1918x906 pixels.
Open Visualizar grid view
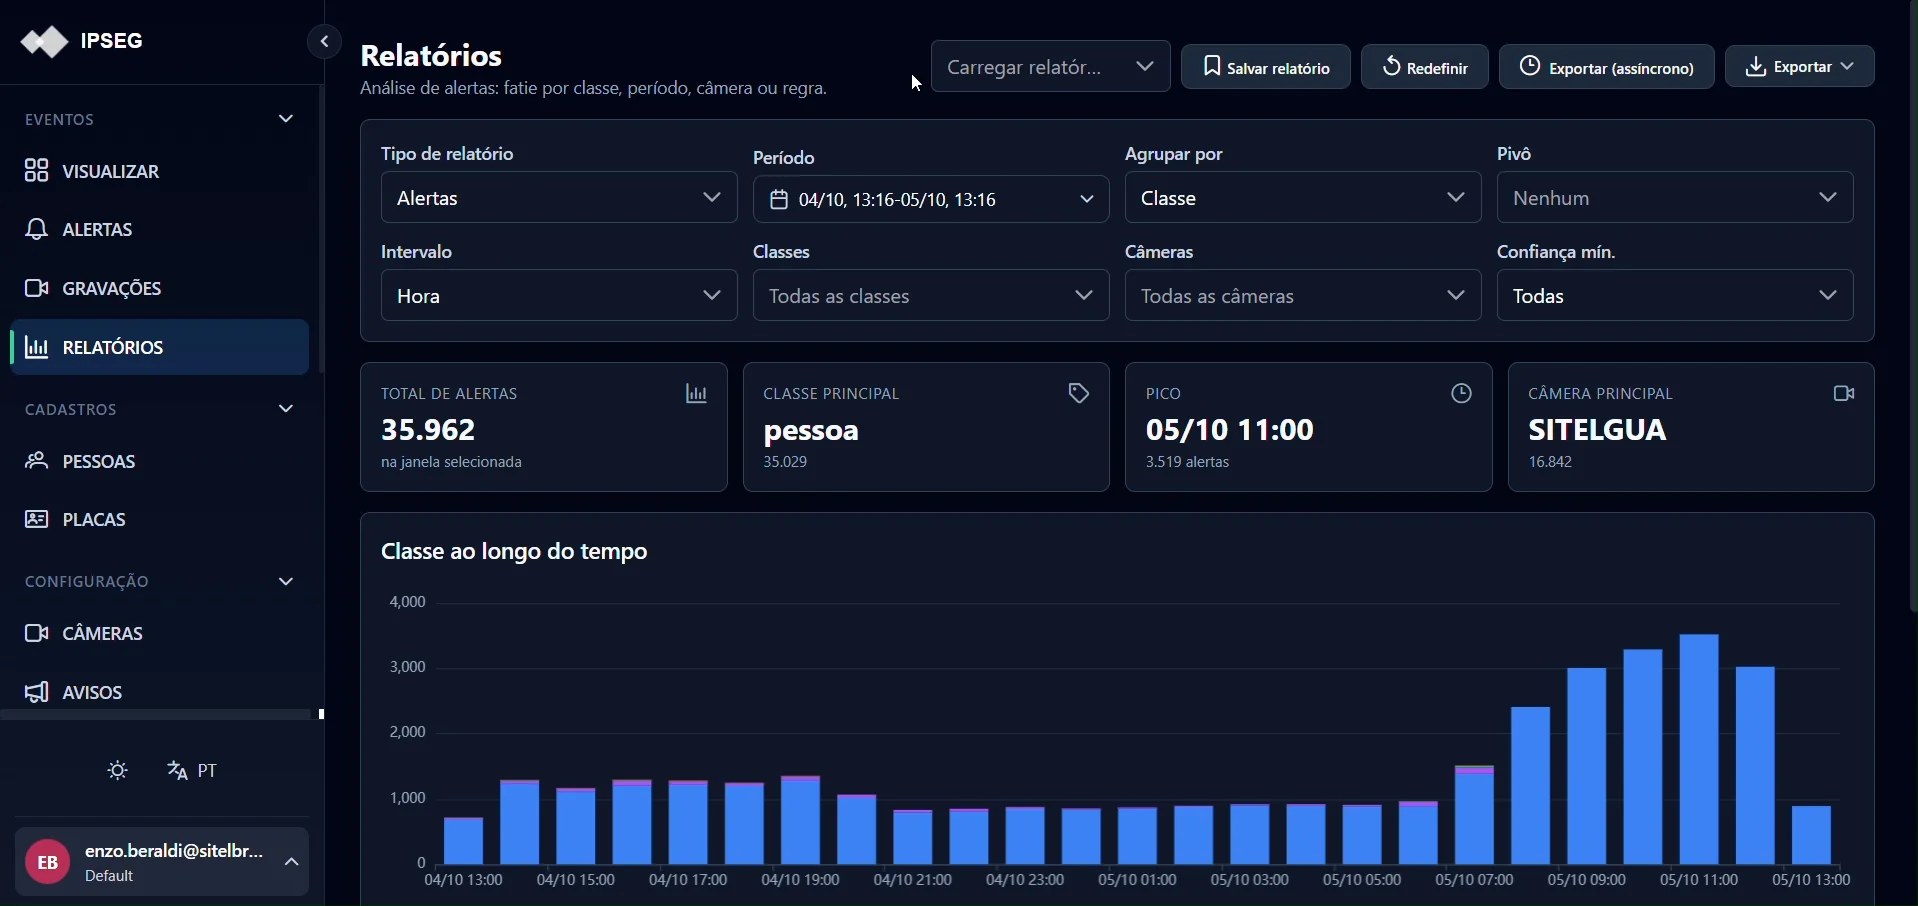160,172
